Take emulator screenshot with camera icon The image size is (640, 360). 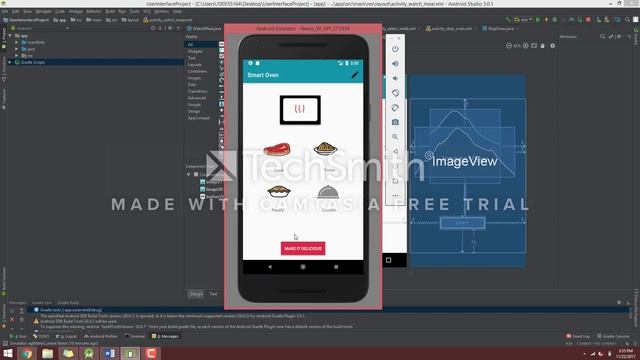tap(395, 122)
